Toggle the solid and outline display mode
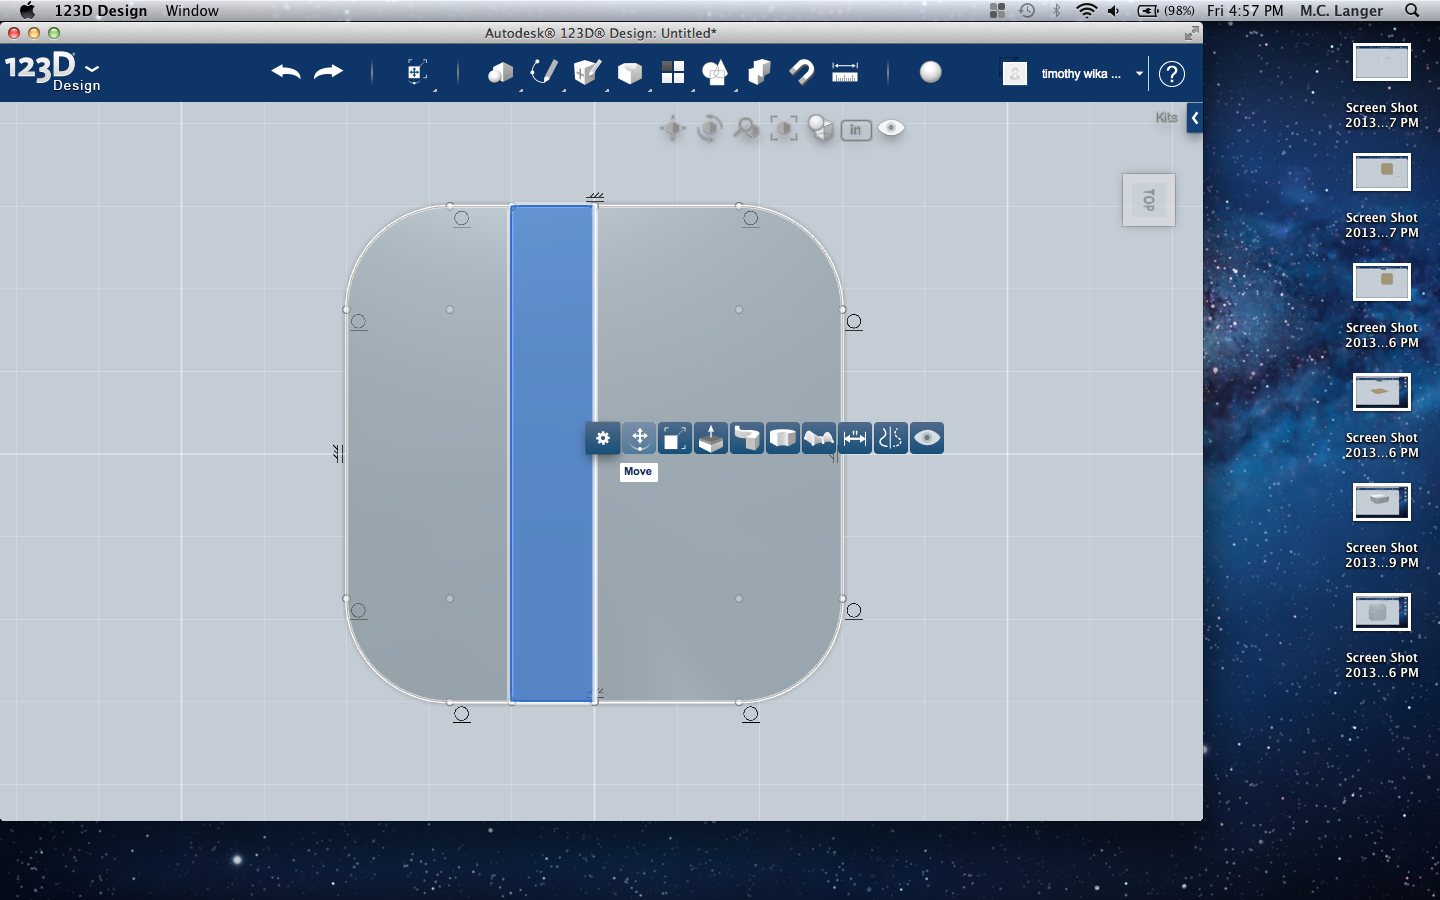The height and width of the screenshot is (900, 1440). coord(821,129)
